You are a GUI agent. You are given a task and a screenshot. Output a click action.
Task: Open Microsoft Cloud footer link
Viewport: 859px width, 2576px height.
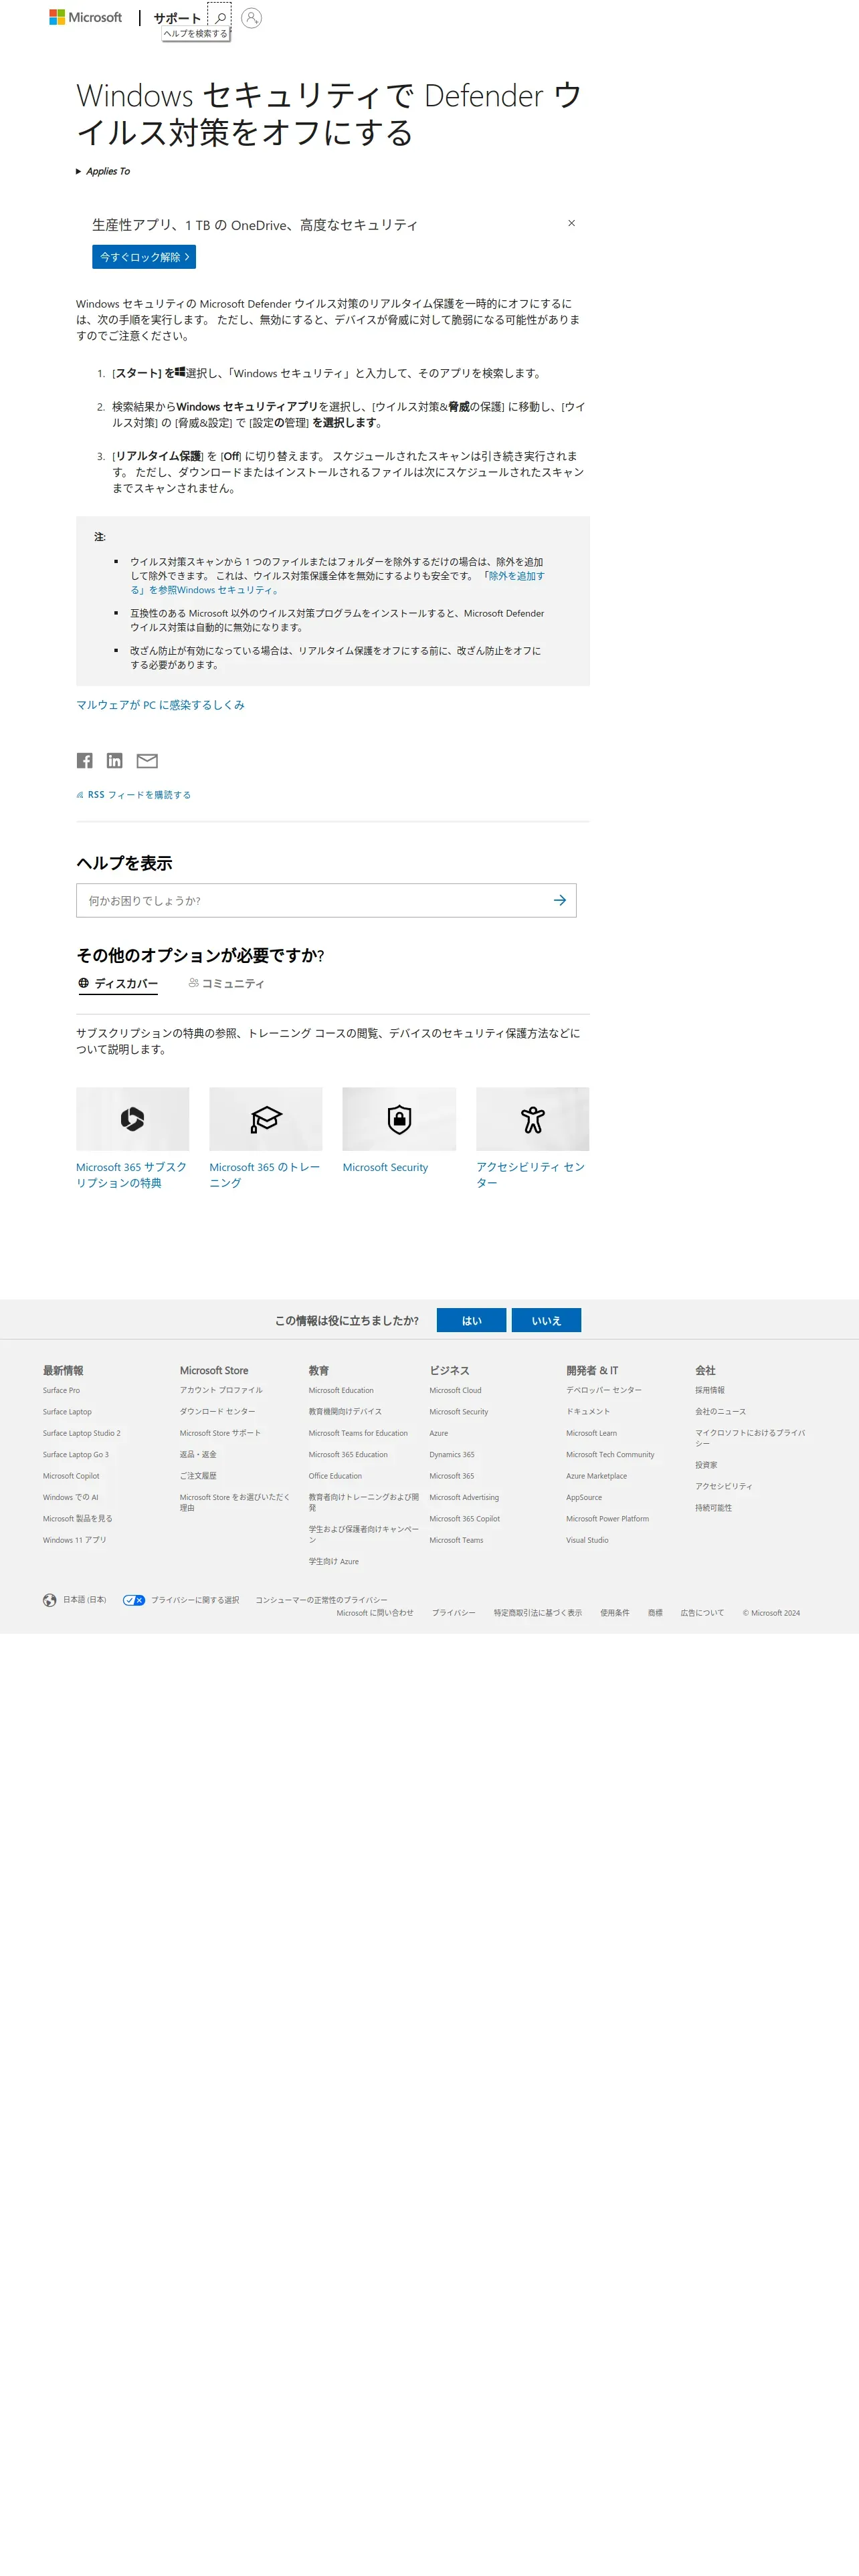coord(455,1390)
